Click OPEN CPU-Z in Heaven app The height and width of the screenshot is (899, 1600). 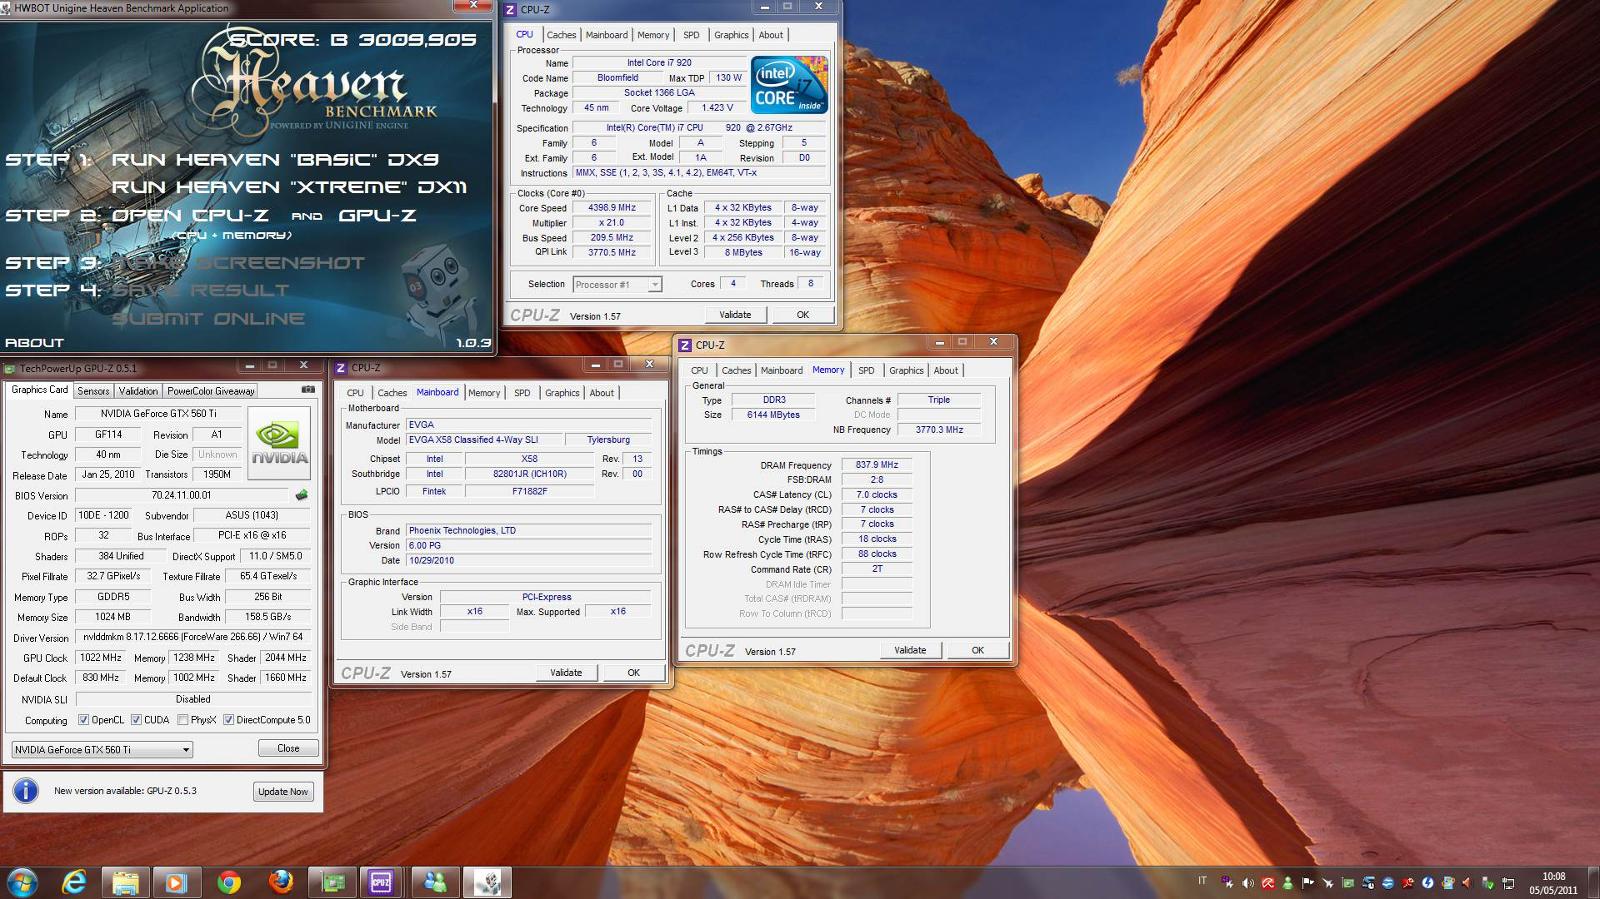[x=191, y=215]
